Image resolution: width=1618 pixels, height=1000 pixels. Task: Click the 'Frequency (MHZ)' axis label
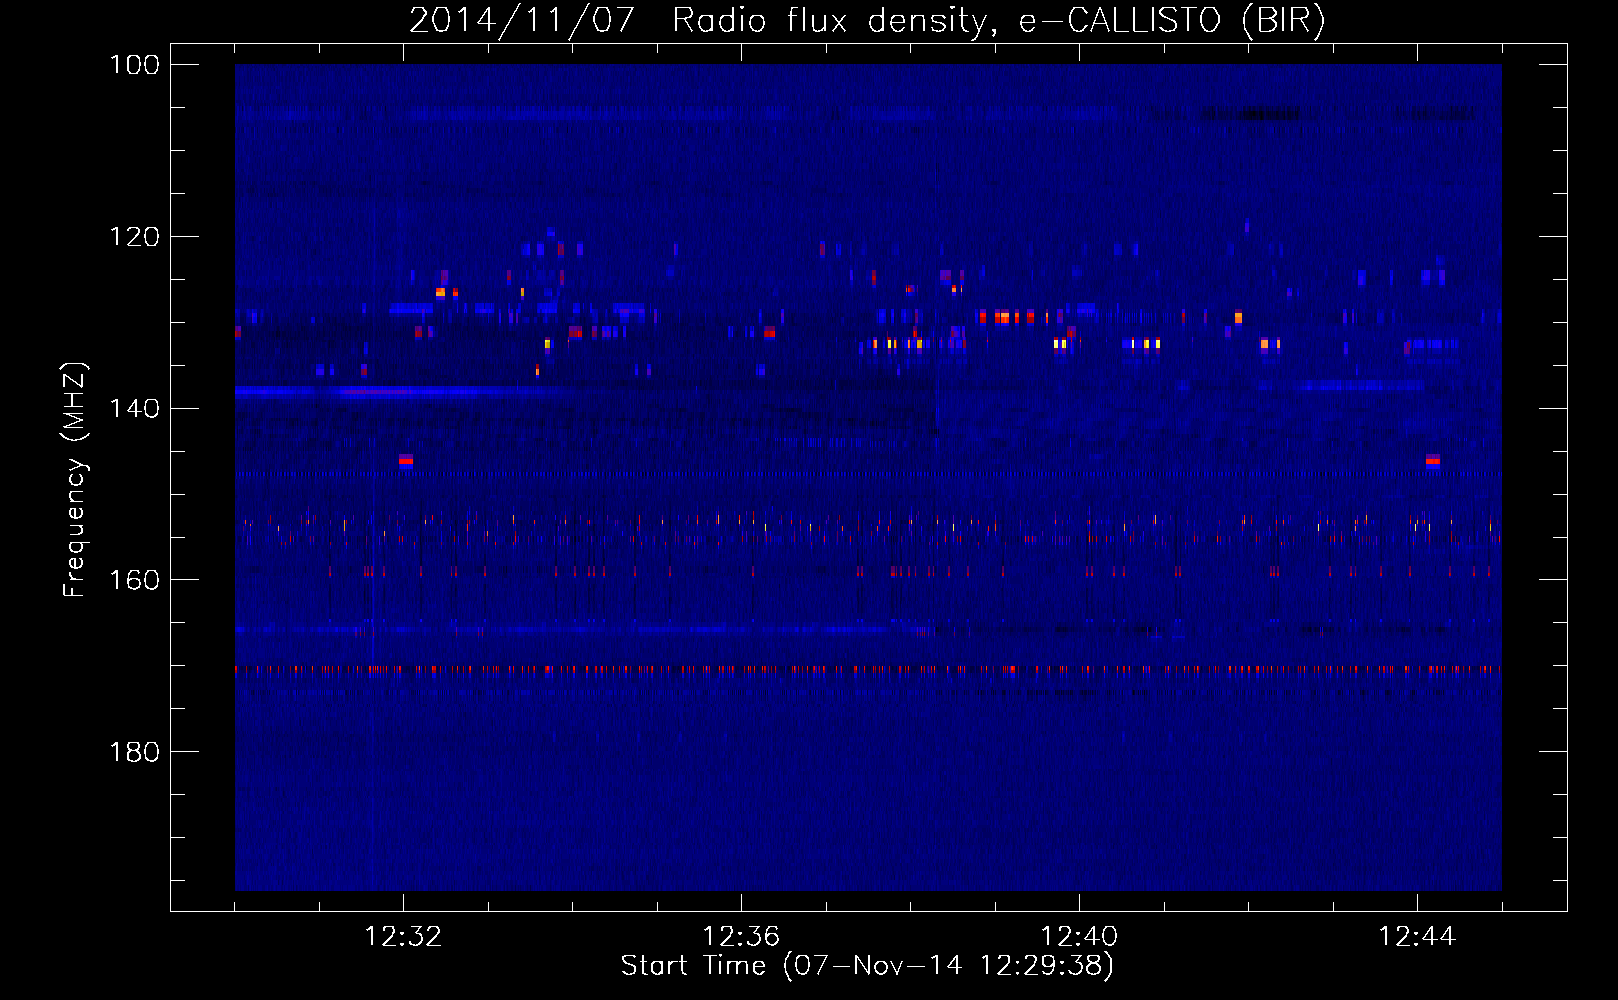76,479
